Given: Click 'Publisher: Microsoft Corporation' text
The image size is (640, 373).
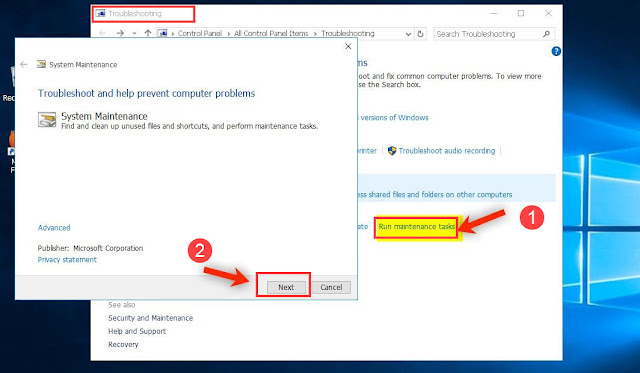Looking at the screenshot, I should point(90,248).
